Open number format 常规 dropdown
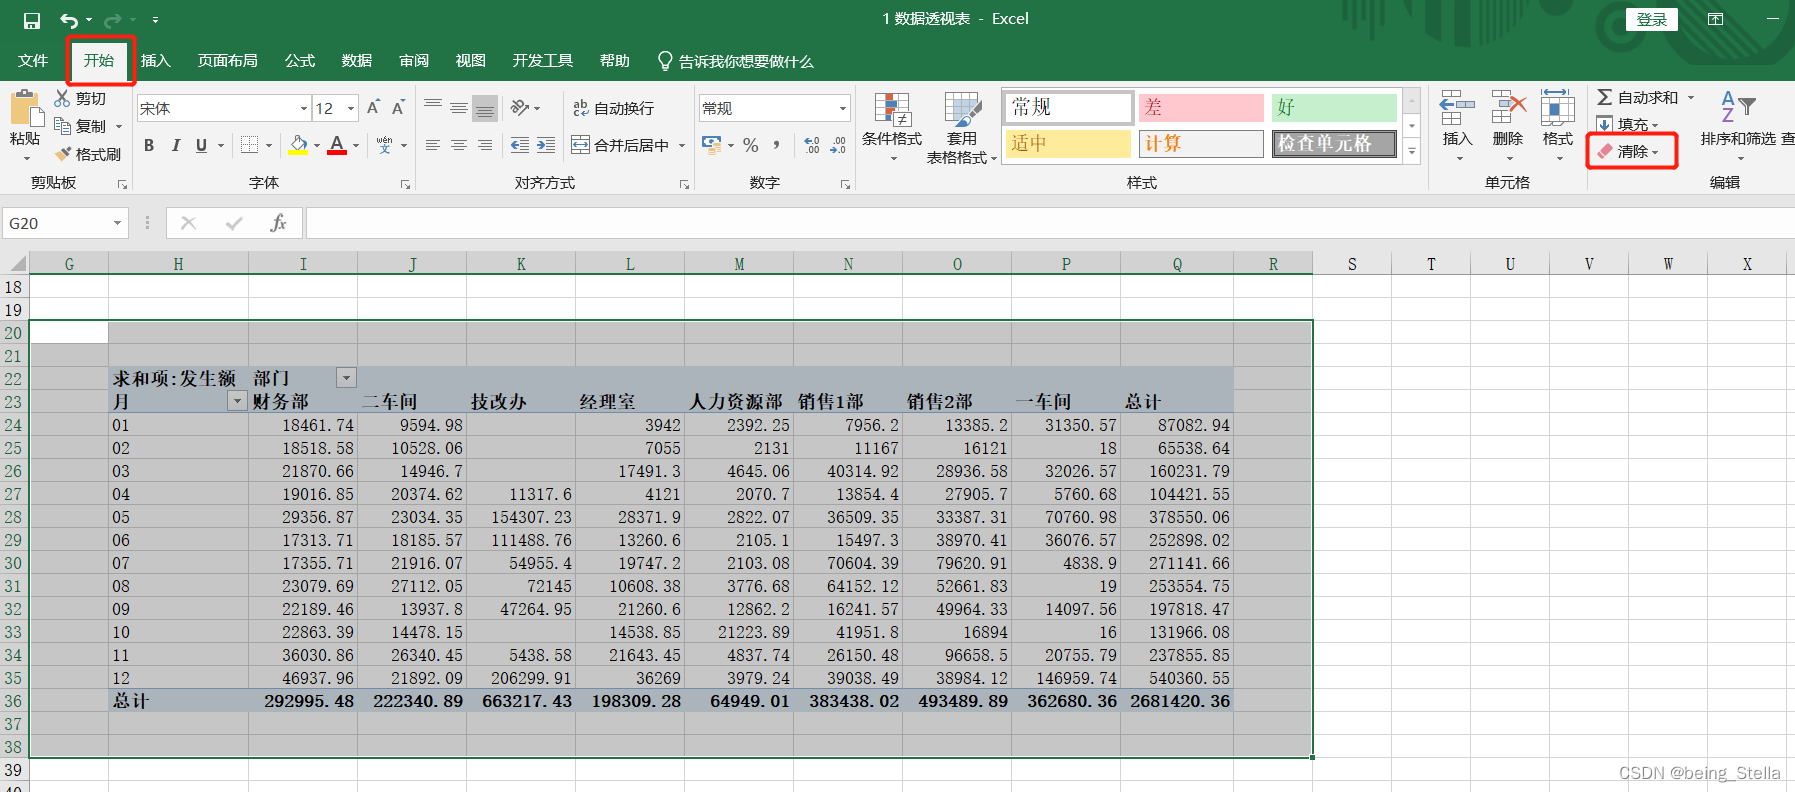This screenshot has width=1795, height=792. 843,108
